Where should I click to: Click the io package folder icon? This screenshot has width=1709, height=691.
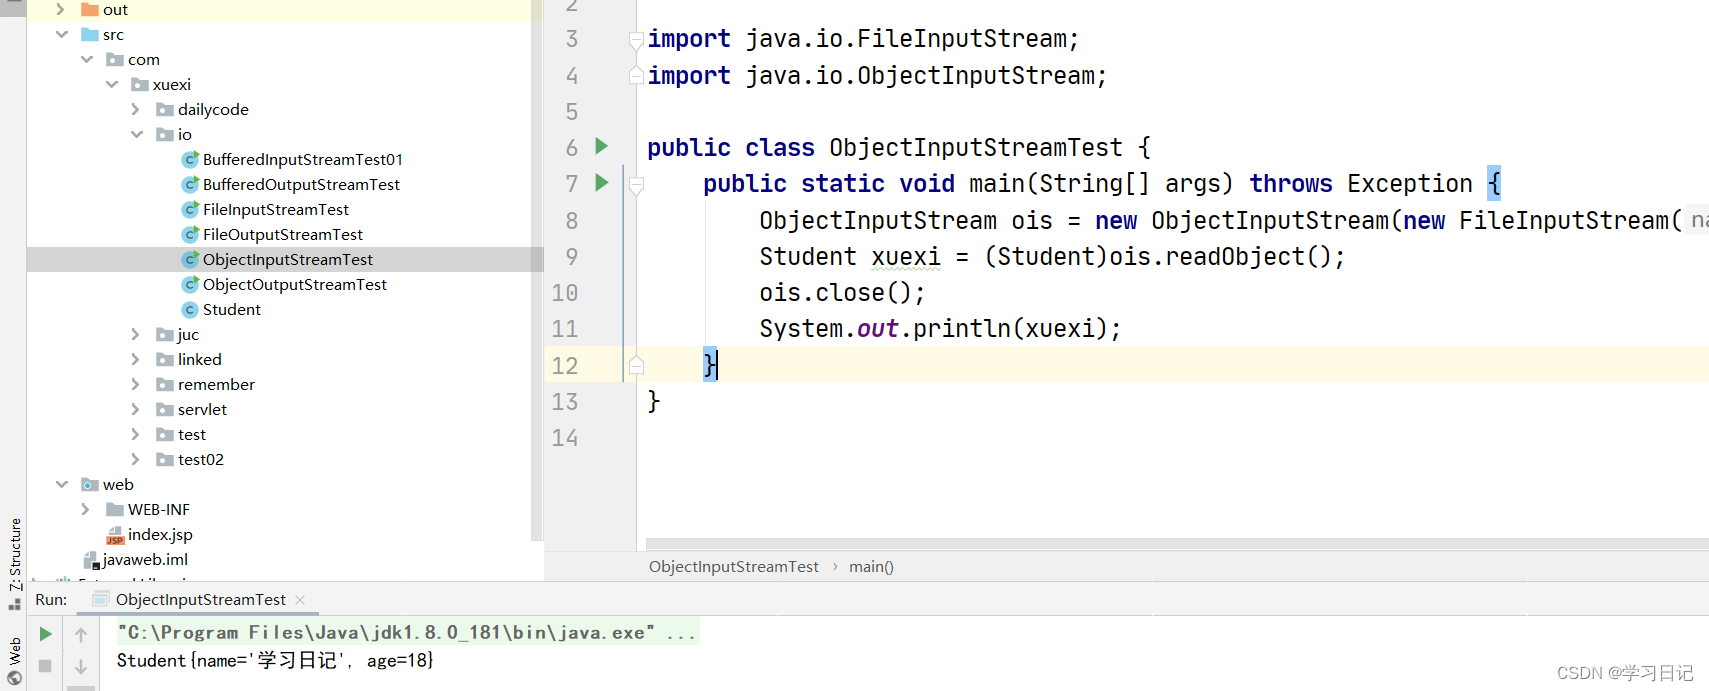click(165, 134)
